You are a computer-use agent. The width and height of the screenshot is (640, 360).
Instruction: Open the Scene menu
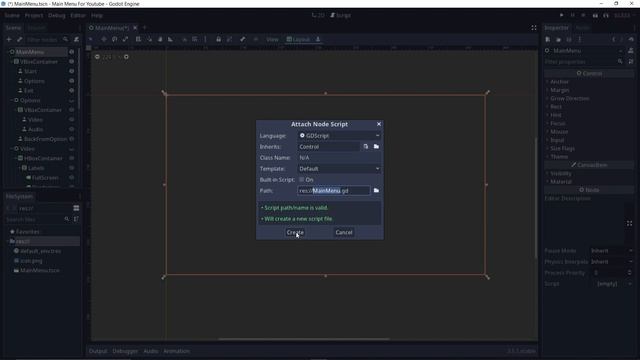pyautogui.click(x=12, y=16)
